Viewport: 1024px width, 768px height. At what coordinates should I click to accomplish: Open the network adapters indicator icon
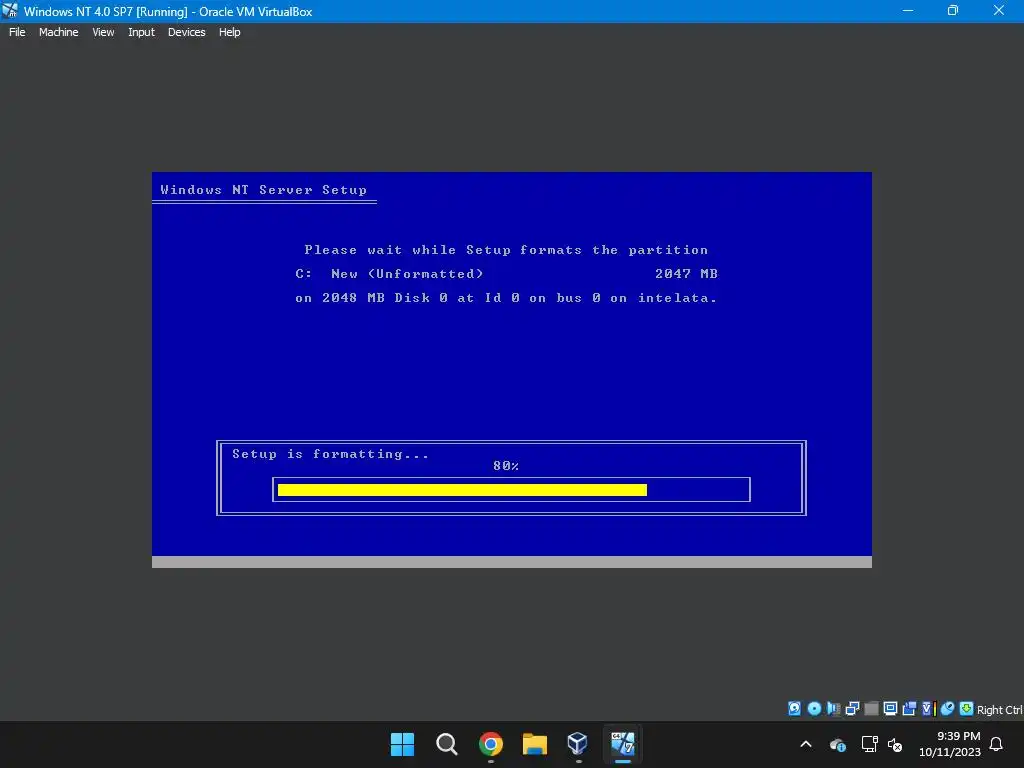[x=852, y=709]
